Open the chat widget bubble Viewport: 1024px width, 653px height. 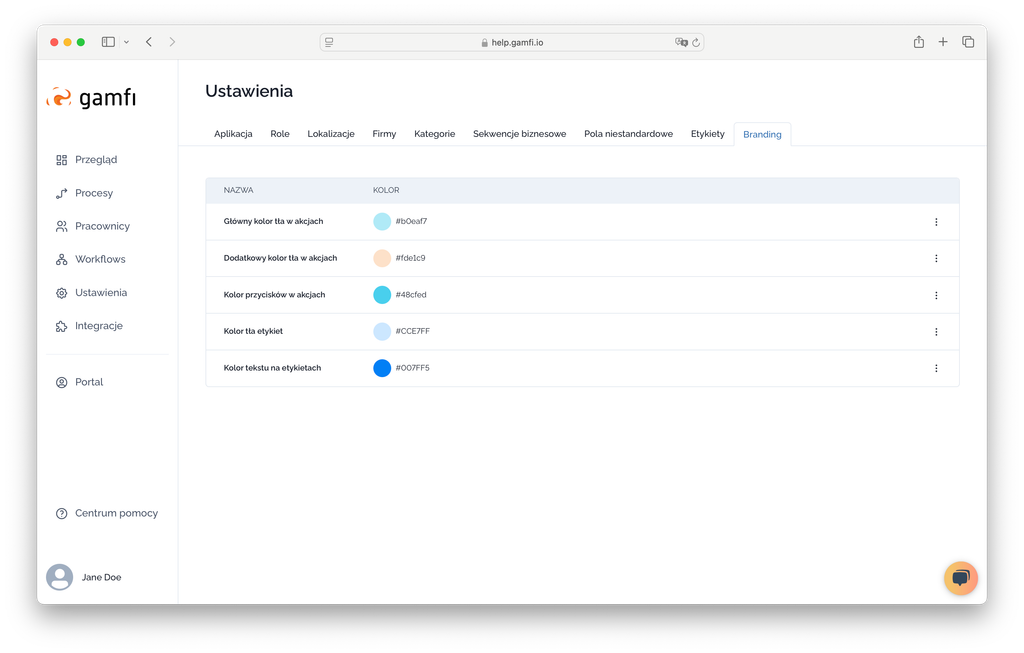coord(960,578)
